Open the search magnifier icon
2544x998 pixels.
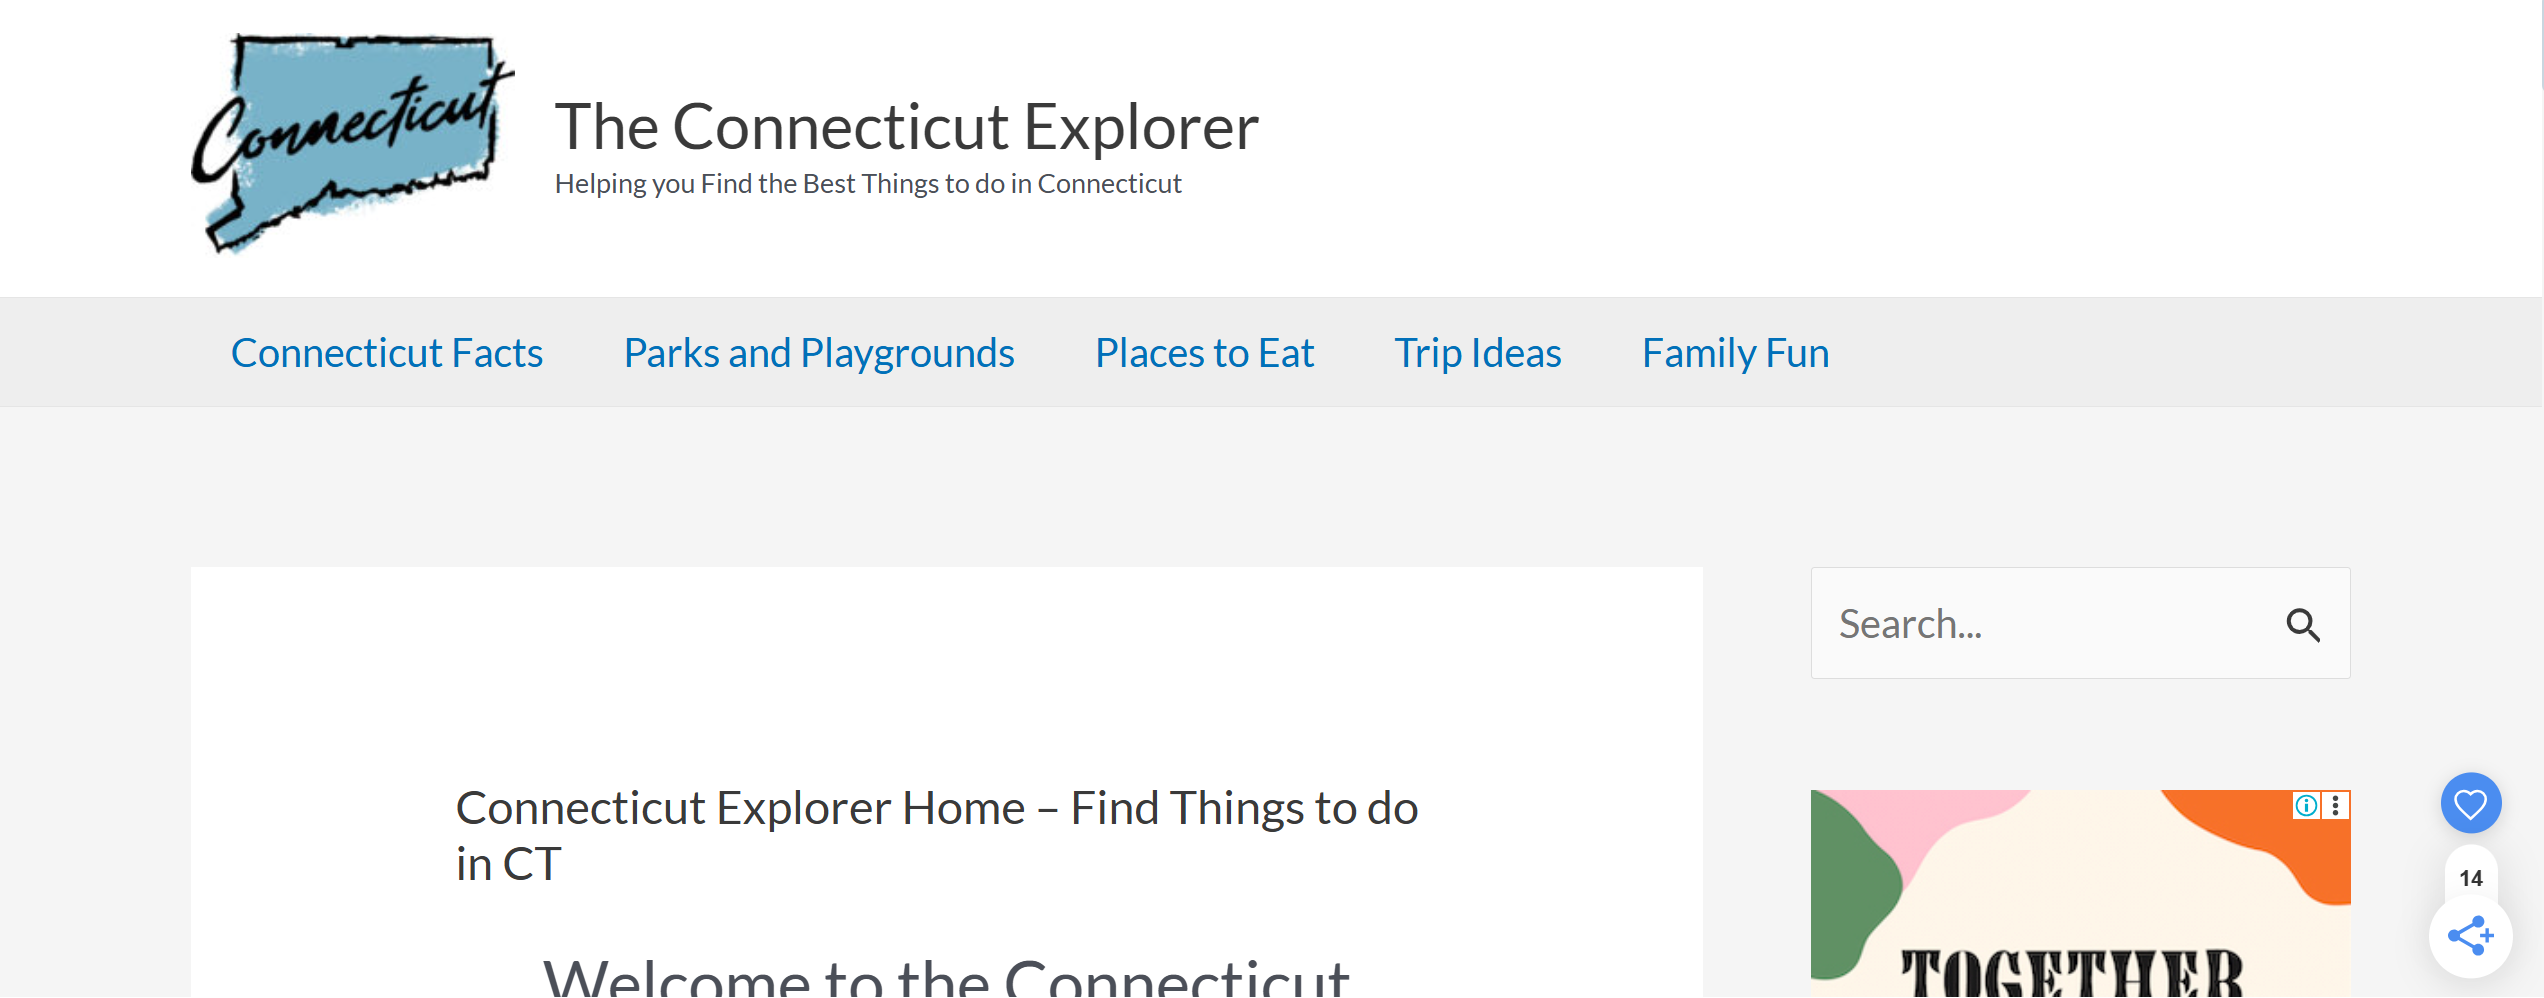tap(2305, 624)
